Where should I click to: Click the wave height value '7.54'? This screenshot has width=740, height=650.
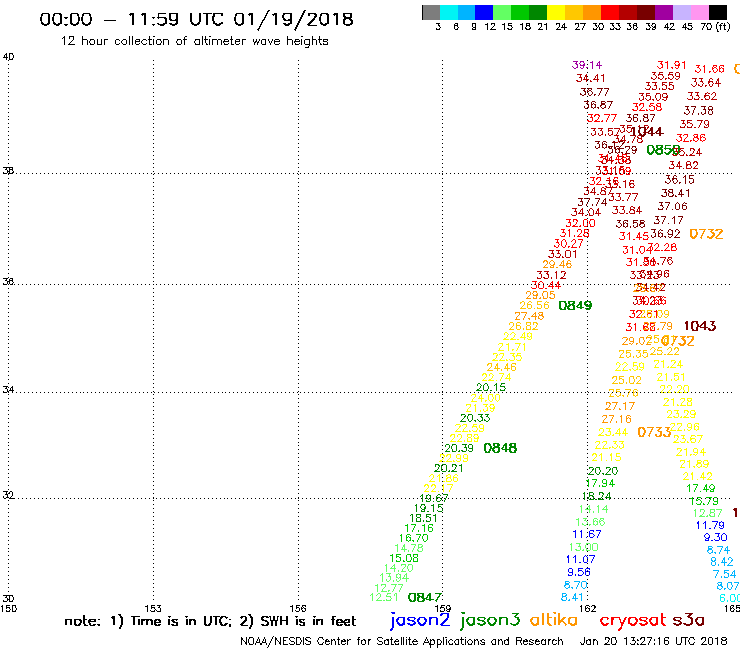coord(724,574)
